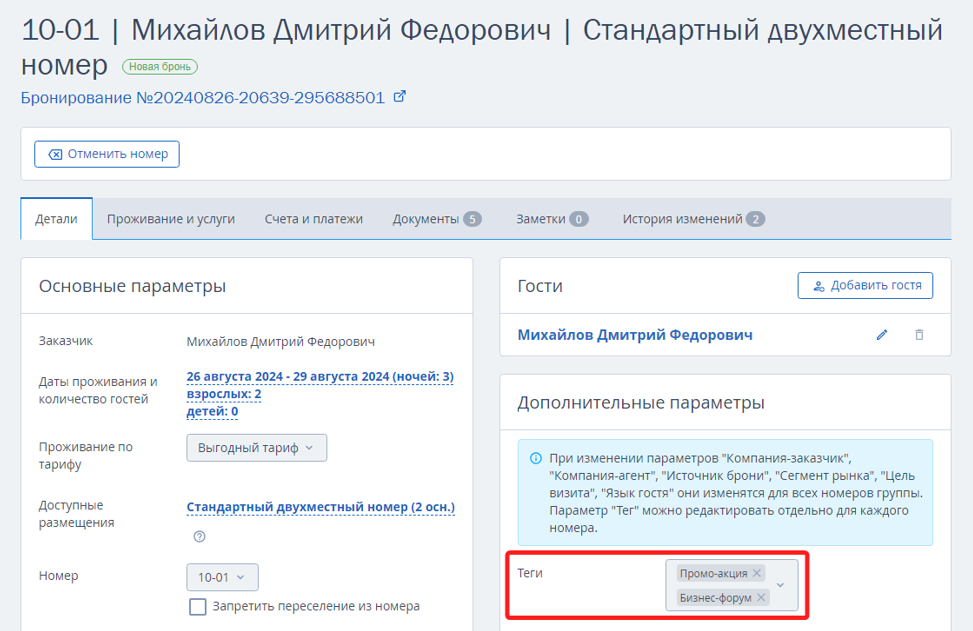Screen dimensions: 973x631
Task: Click the pencil icon to edit guest
Action: click(x=882, y=335)
